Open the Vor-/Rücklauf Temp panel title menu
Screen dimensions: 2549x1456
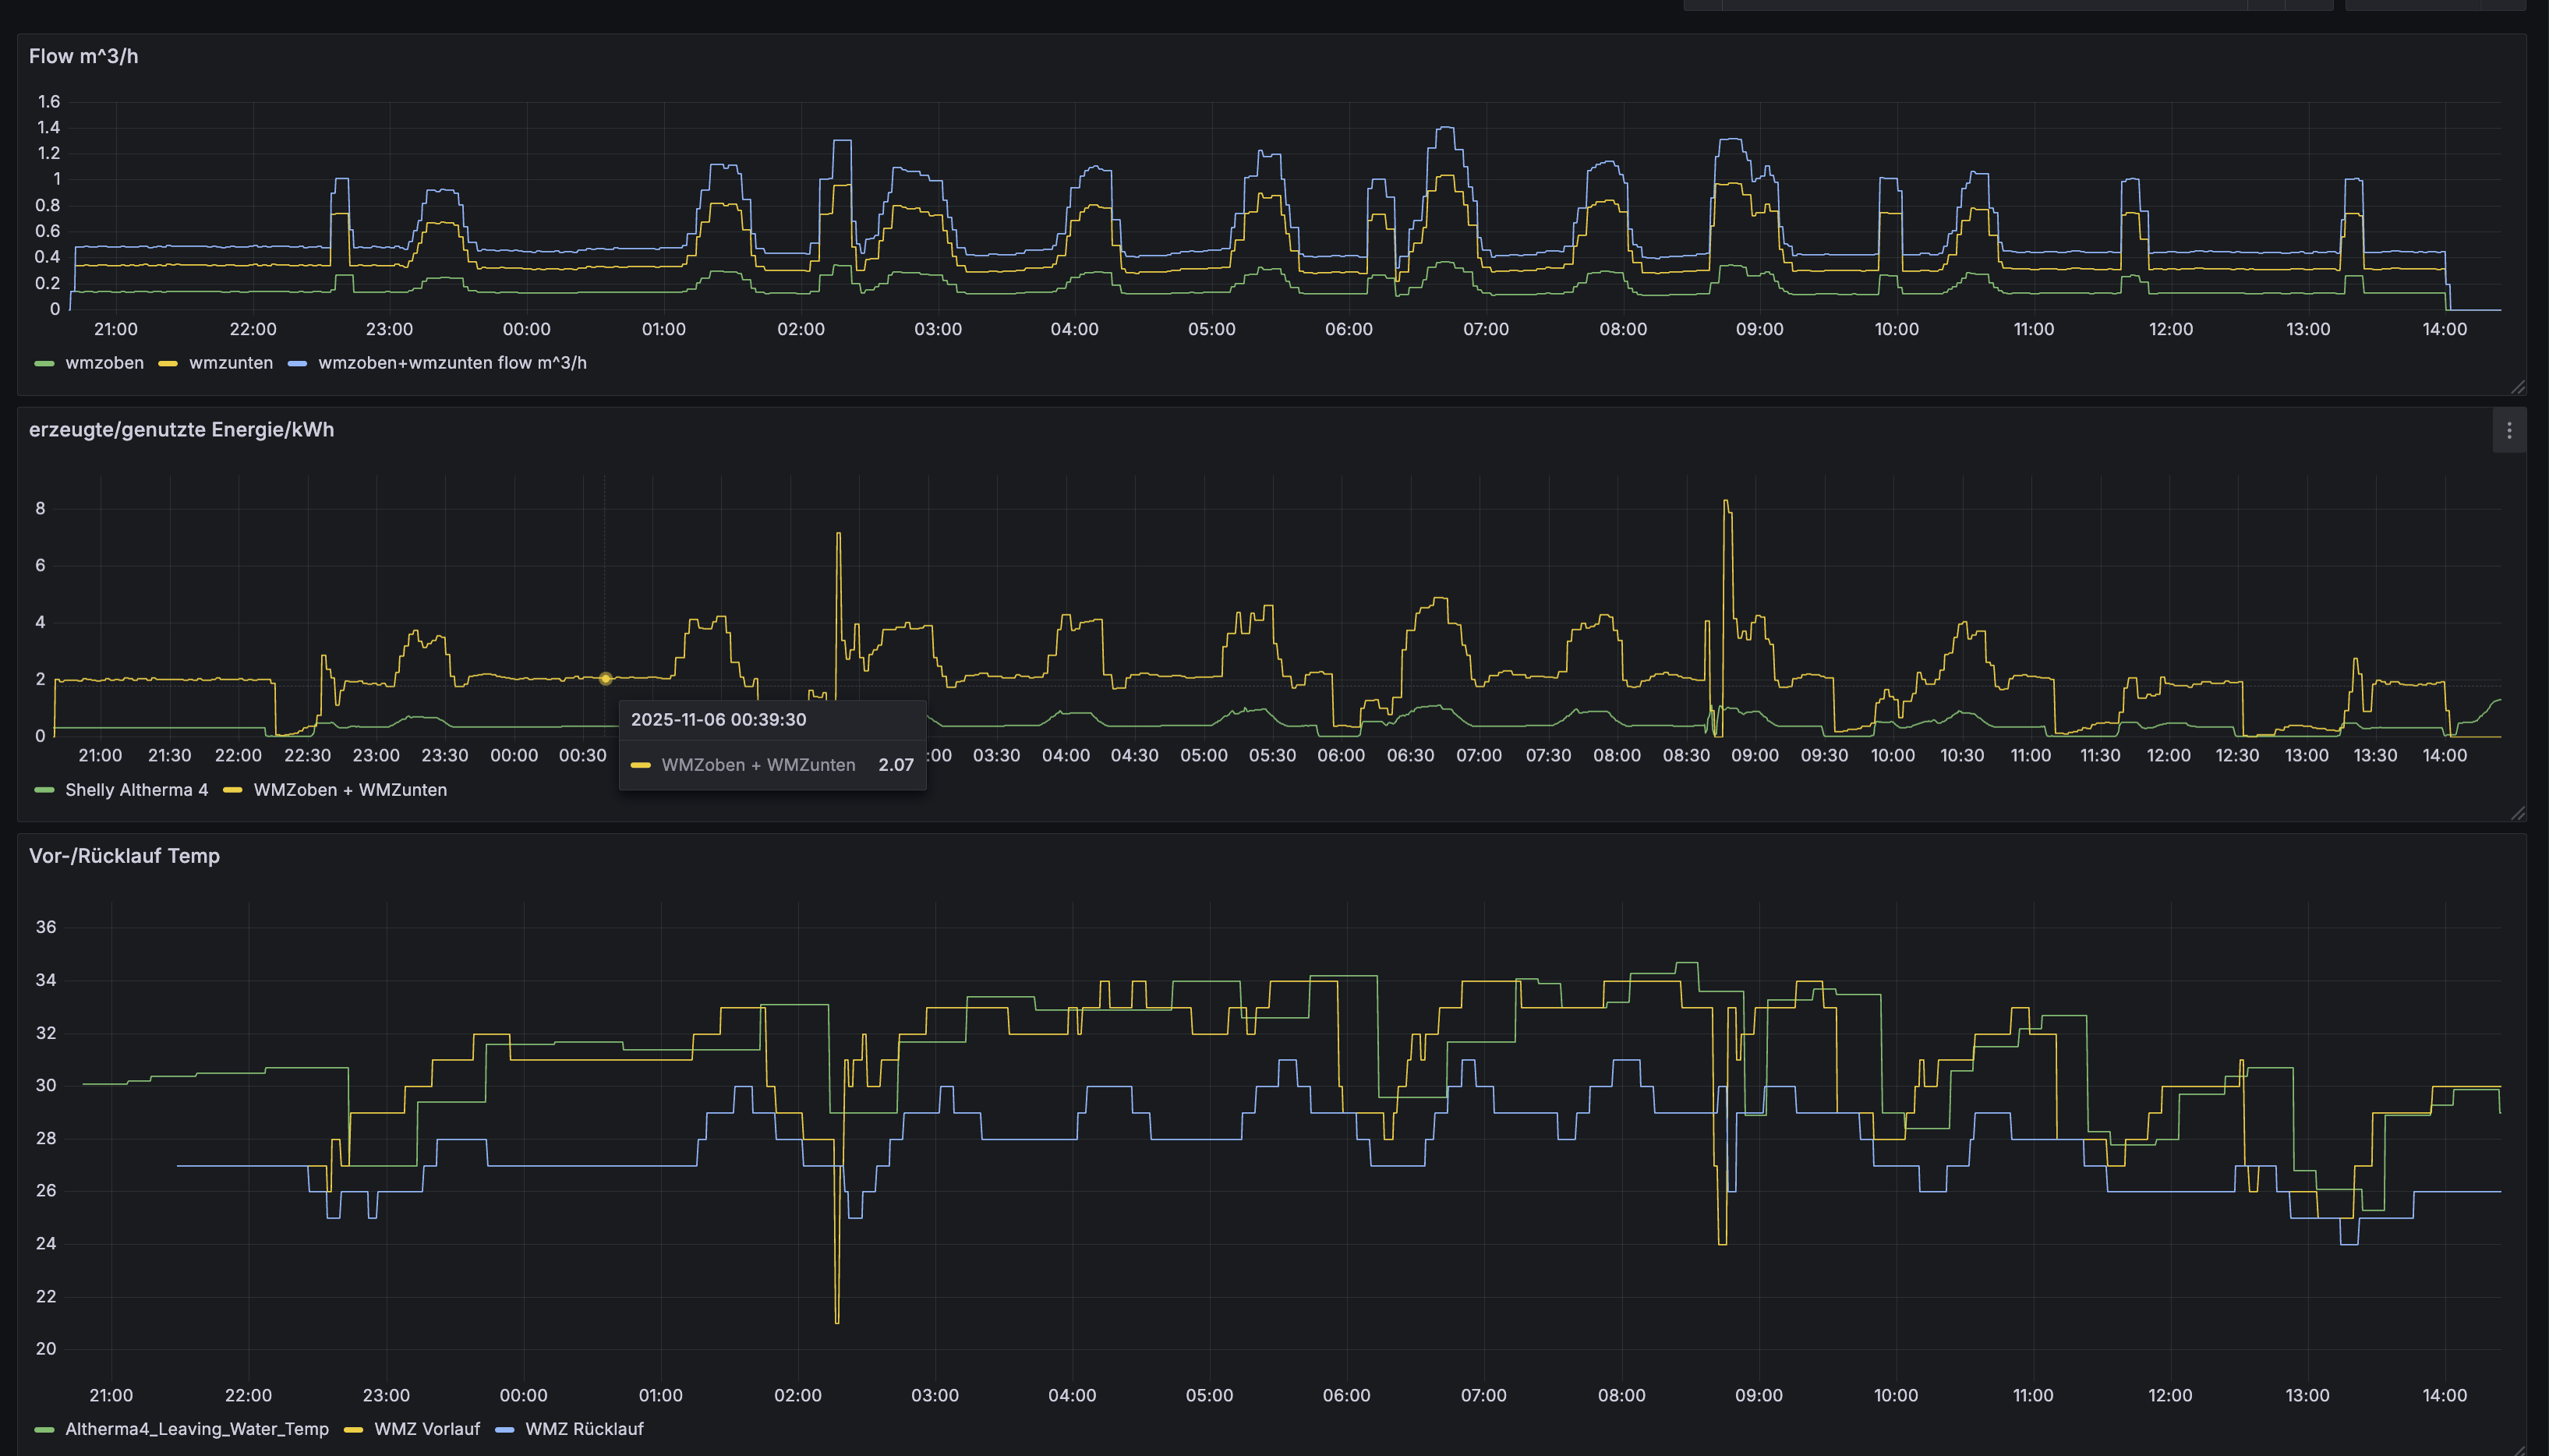point(124,856)
